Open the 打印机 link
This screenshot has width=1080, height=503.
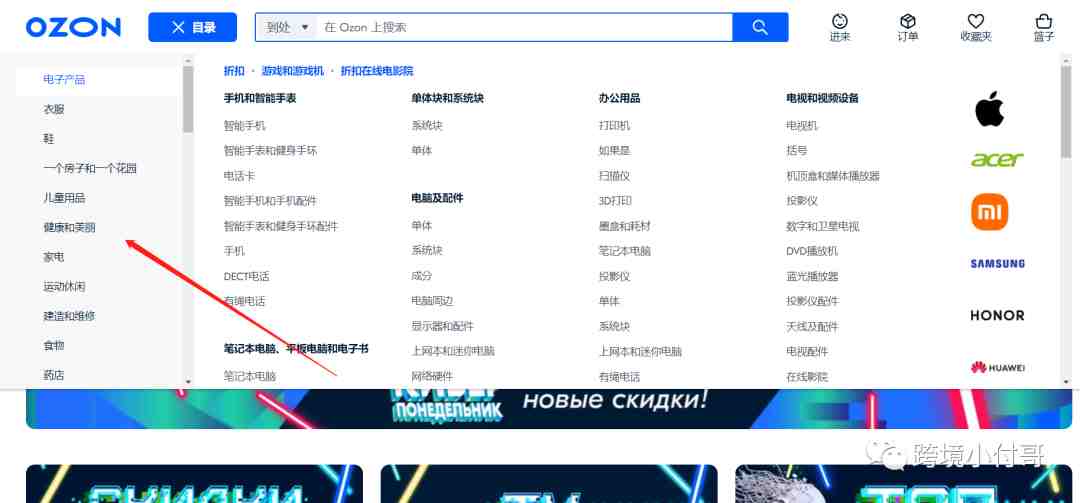click(x=614, y=126)
